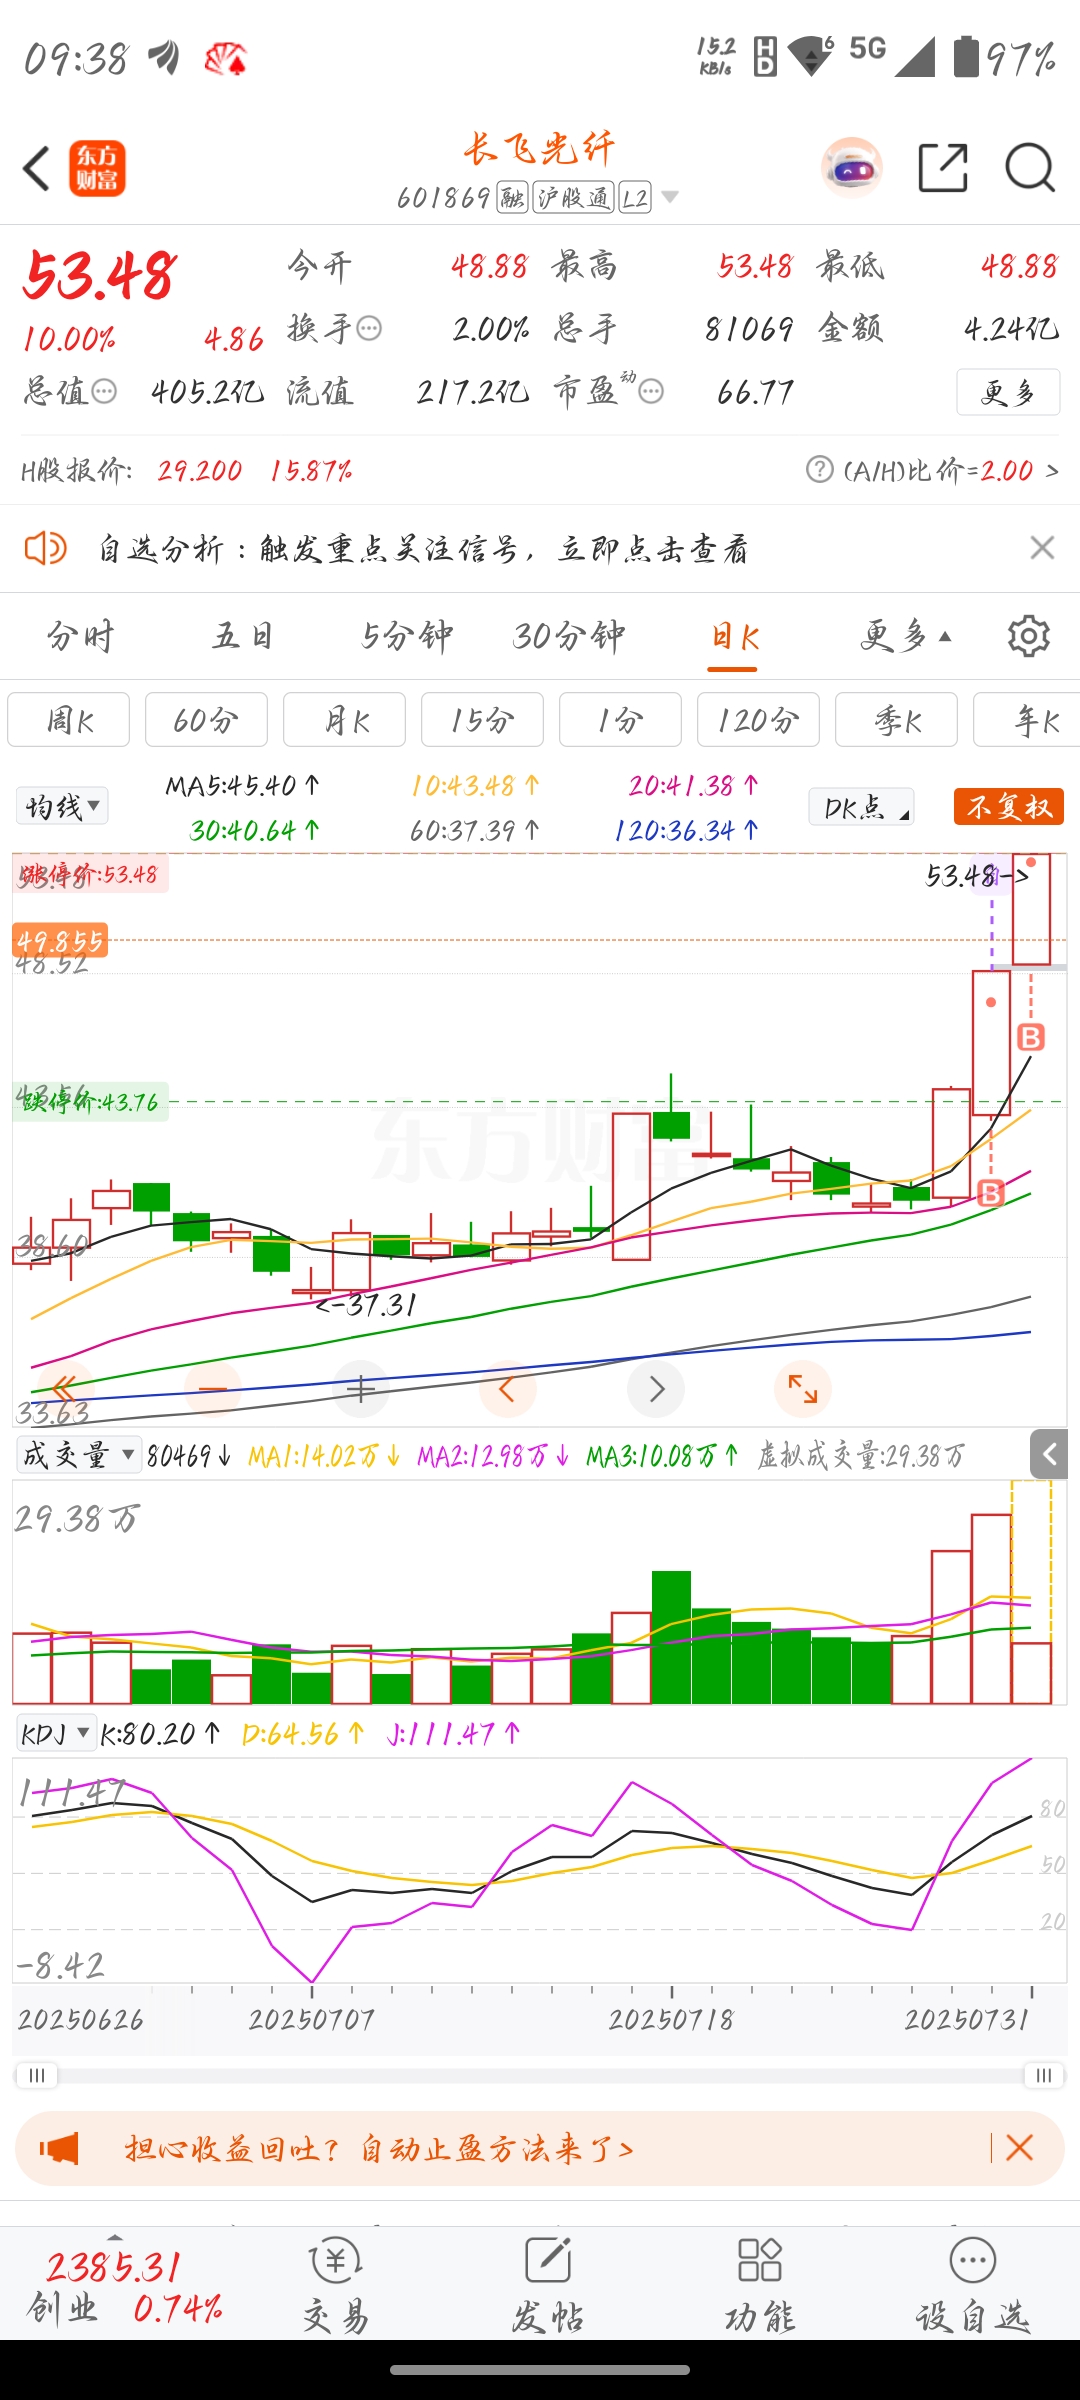Jump chart to earliest with double-left arrow
Image resolution: width=1080 pixels, height=2400 pixels.
coord(65,1388)
